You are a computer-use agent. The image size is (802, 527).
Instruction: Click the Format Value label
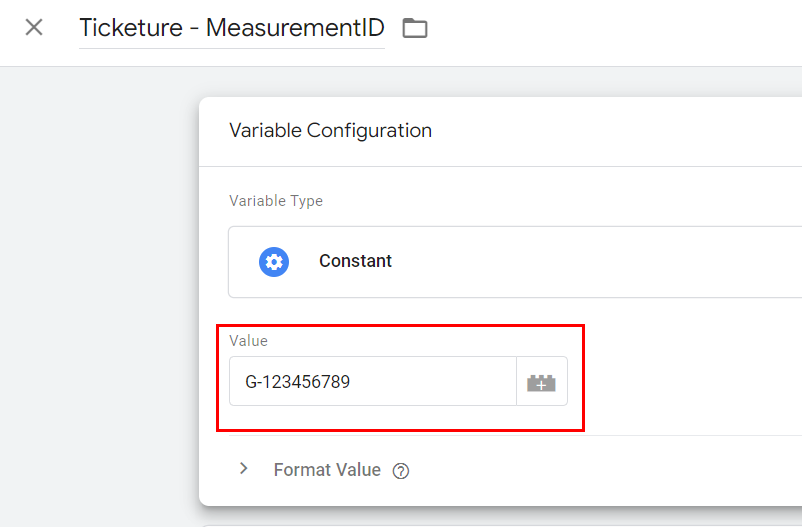(x=327, y=470)
